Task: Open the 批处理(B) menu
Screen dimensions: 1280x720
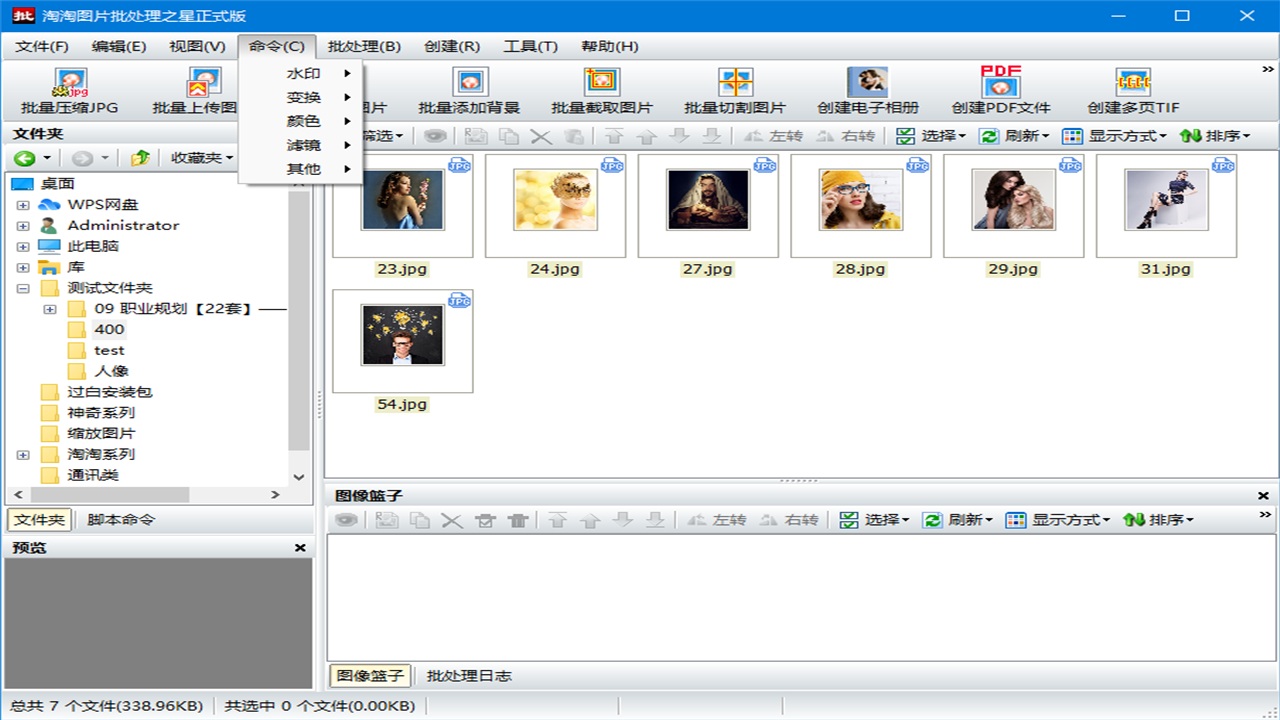Action: 364,46
